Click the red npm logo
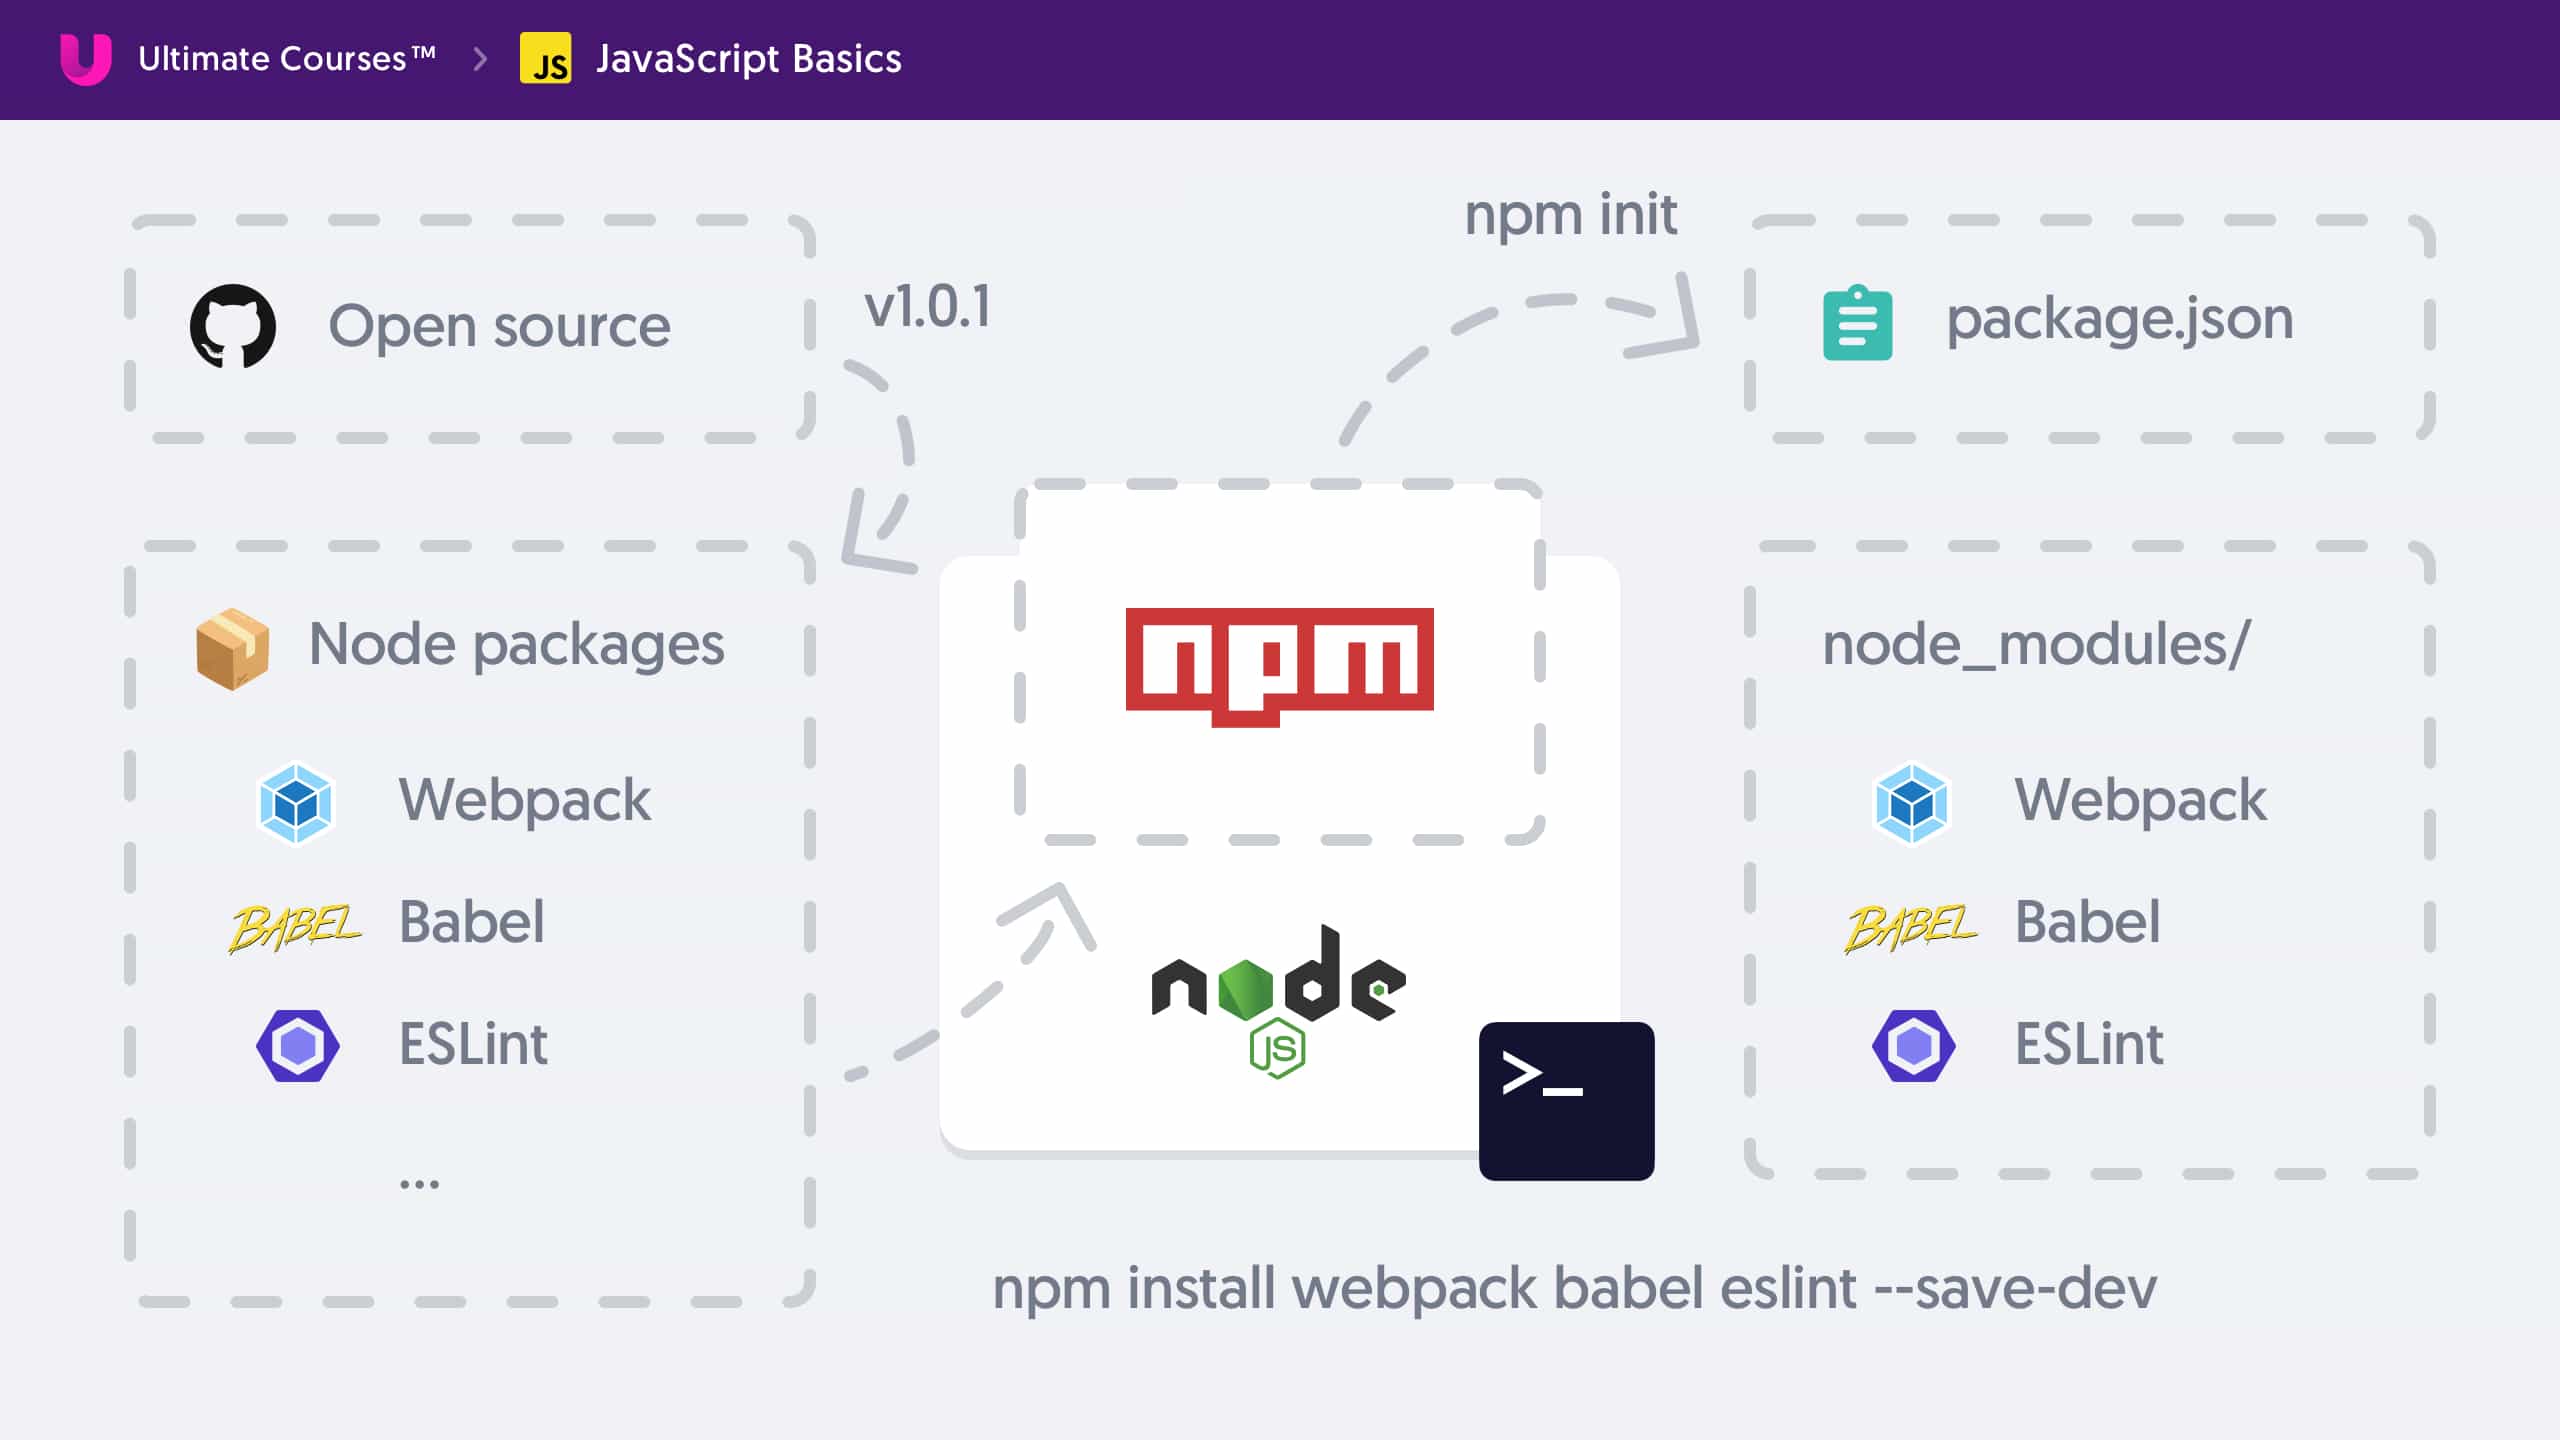 1279,667
